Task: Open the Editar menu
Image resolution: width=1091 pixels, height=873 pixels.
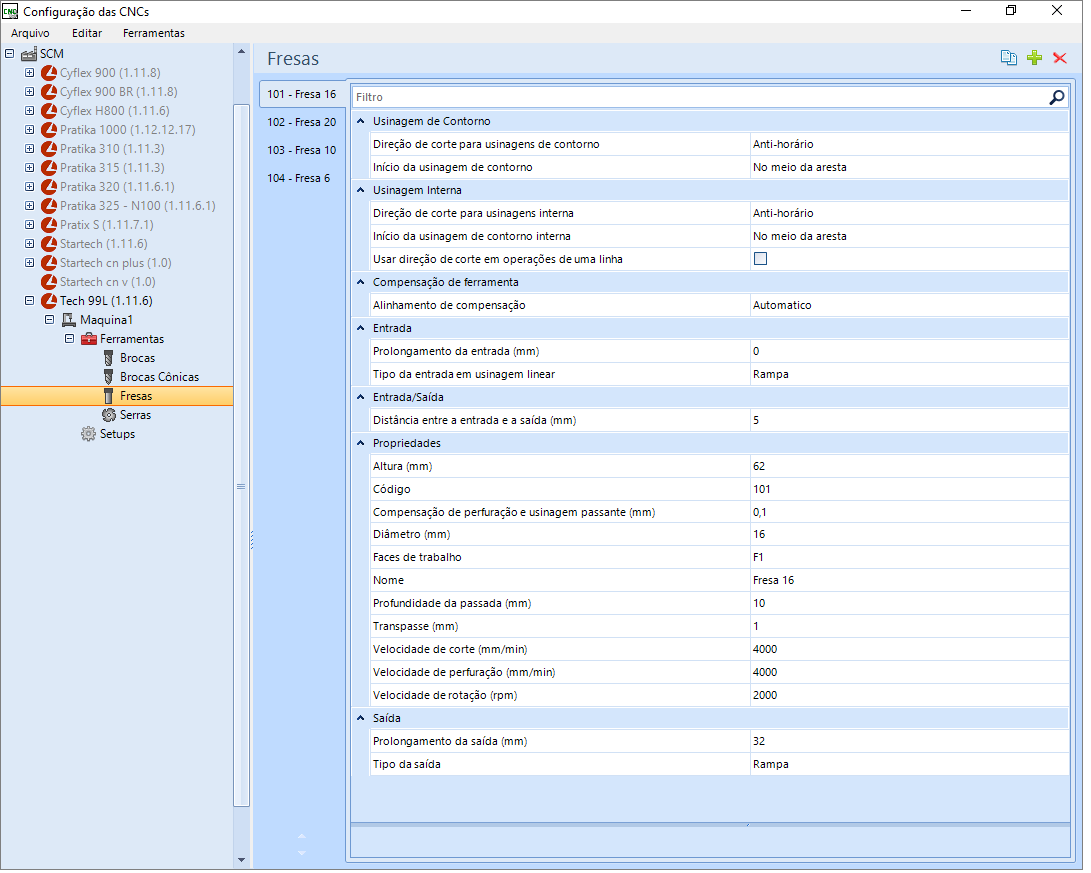Action: [88, 33]
